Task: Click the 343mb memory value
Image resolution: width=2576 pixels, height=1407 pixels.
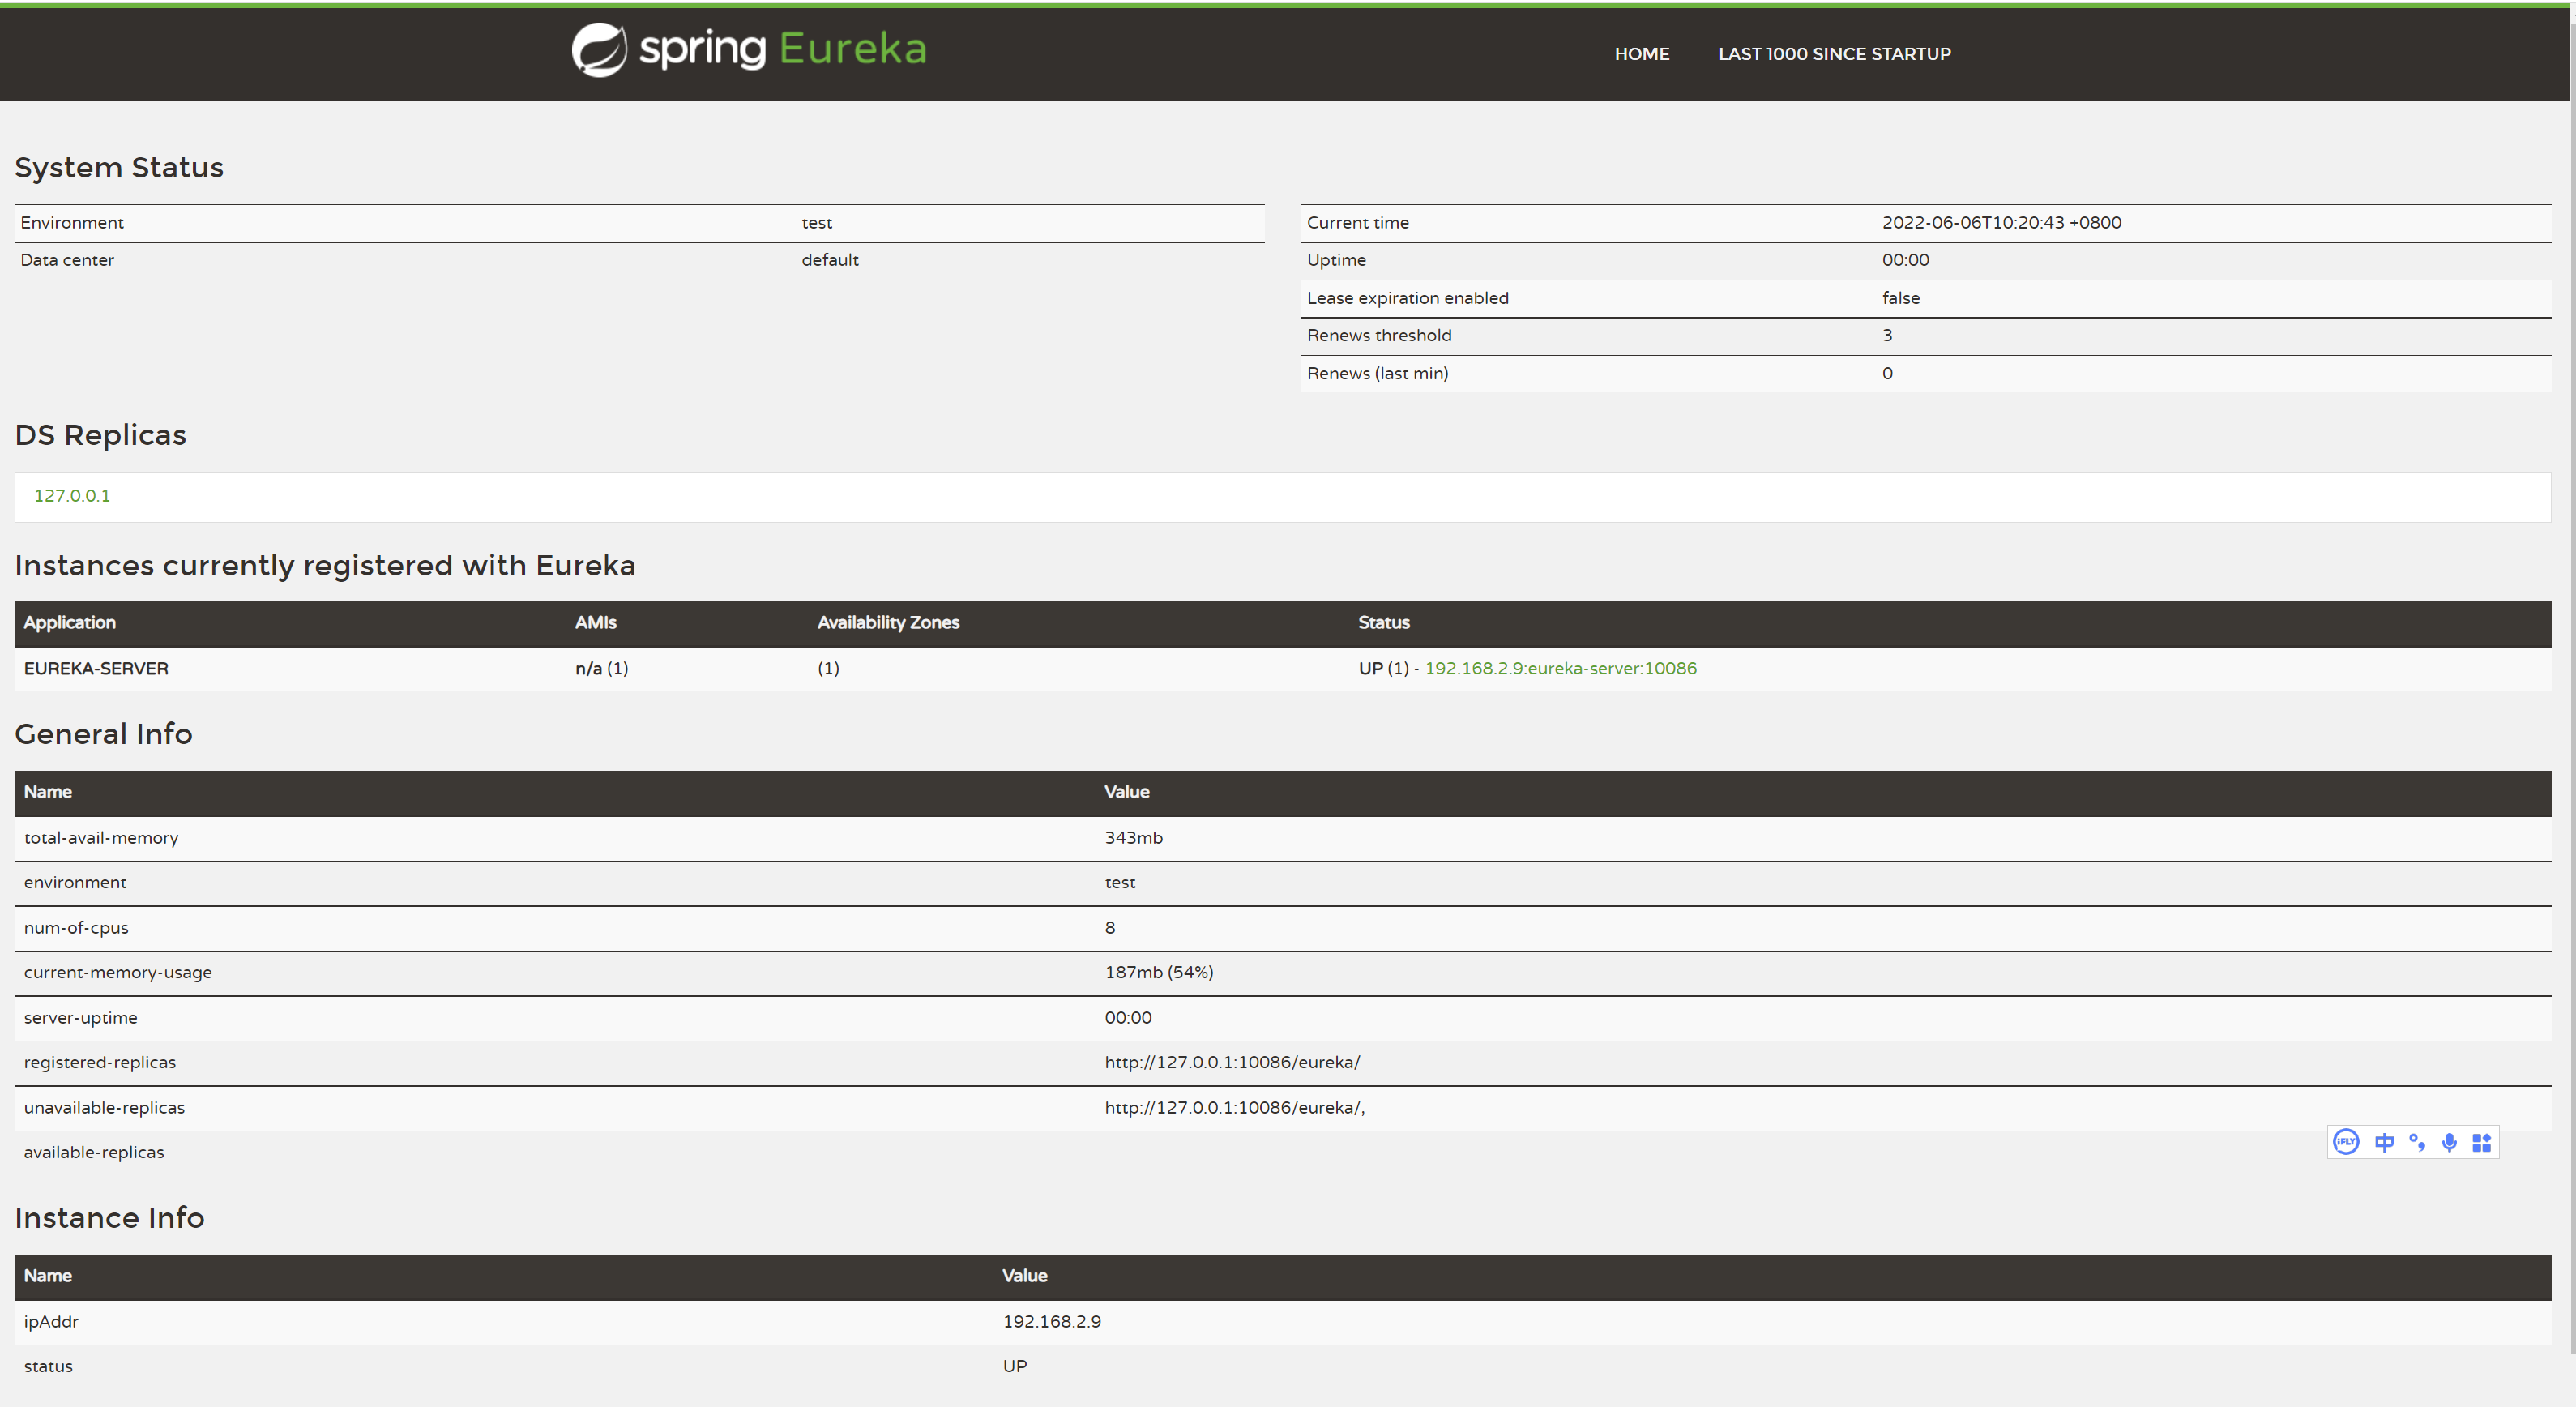Action: [1133, 838]
